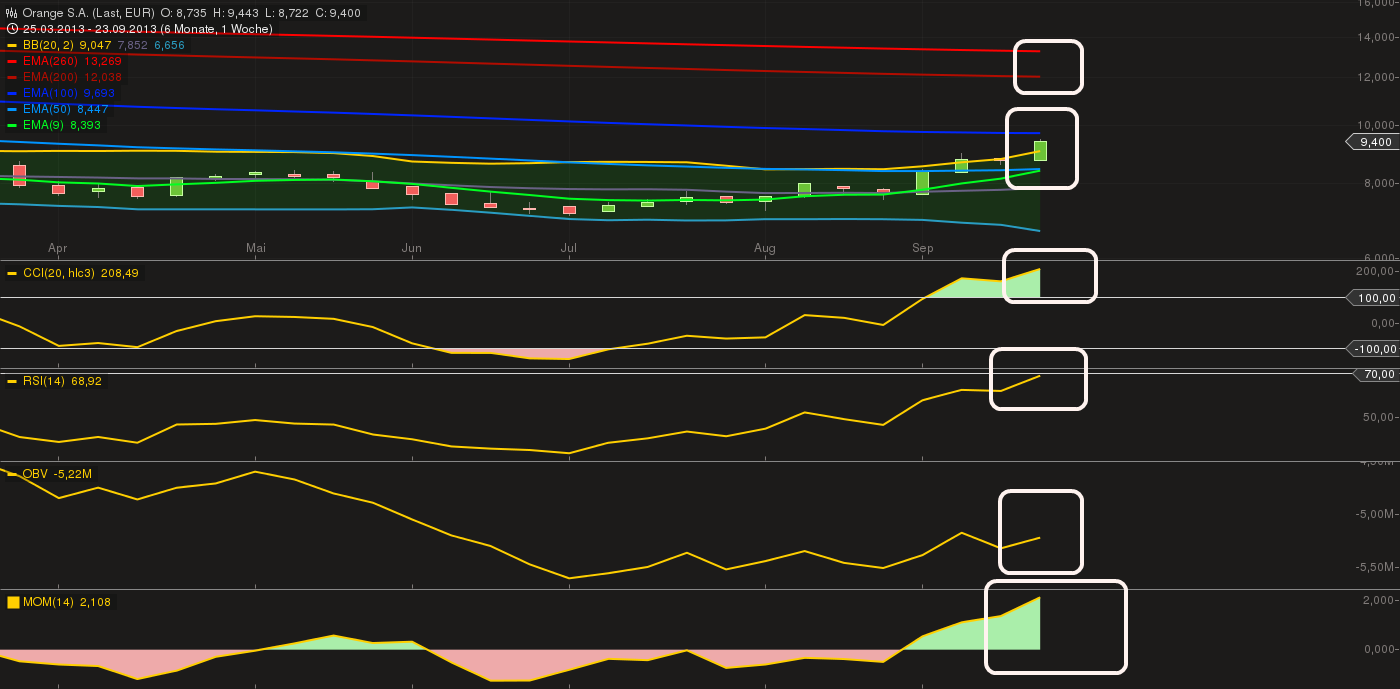Toggle the EMA(50) line via its legend marker

click(12, 109)
